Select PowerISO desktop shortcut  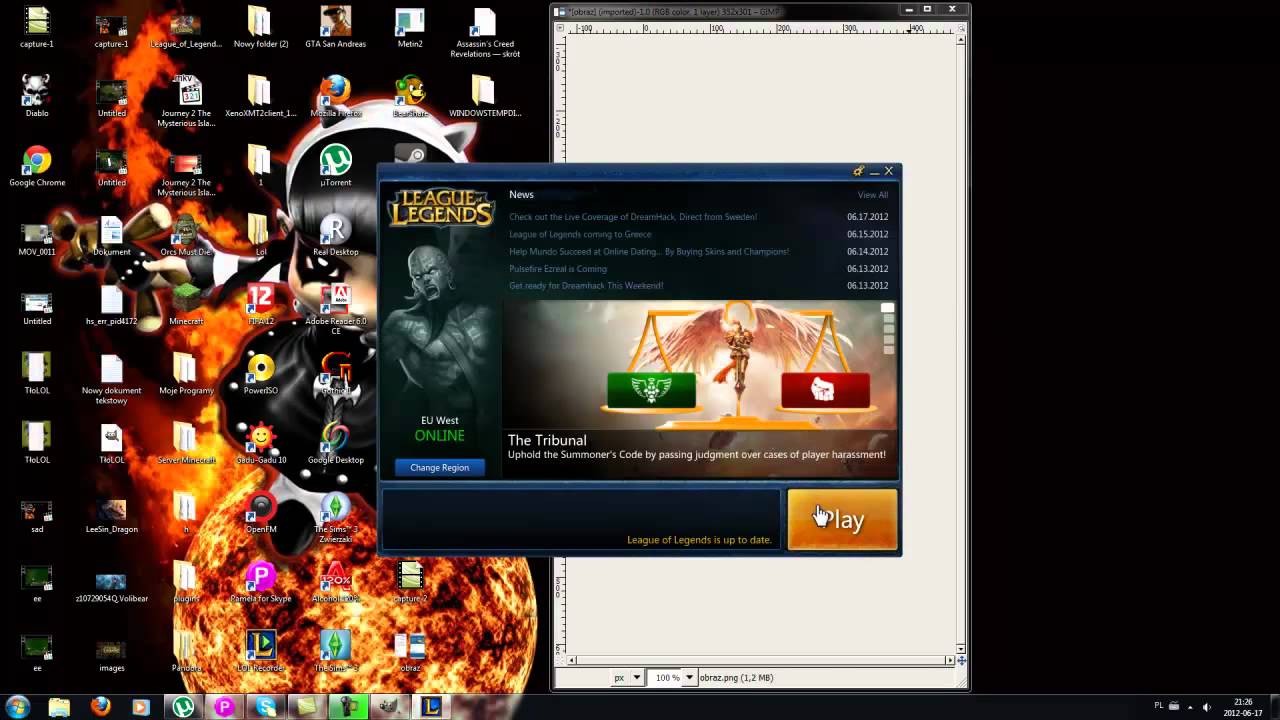point(260,373)
